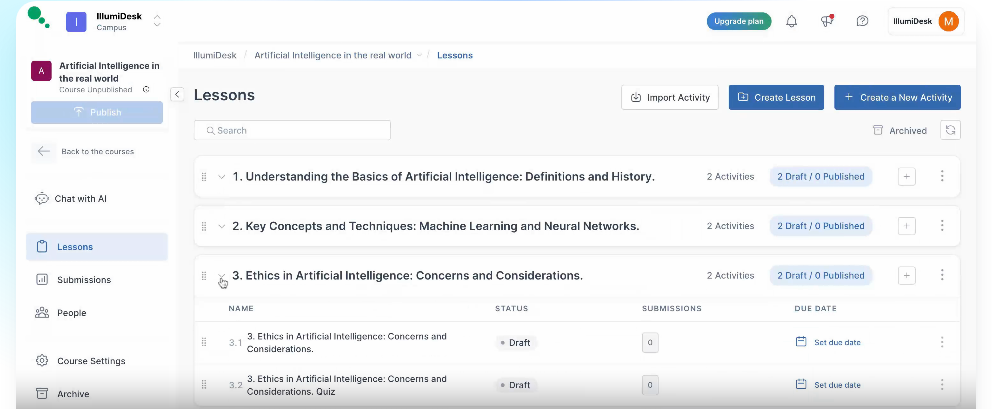Expand lesson 2 Key Concepts and Techniques
Image resolution: width=992 pixels, height=409 pixels.
(222, 226)
